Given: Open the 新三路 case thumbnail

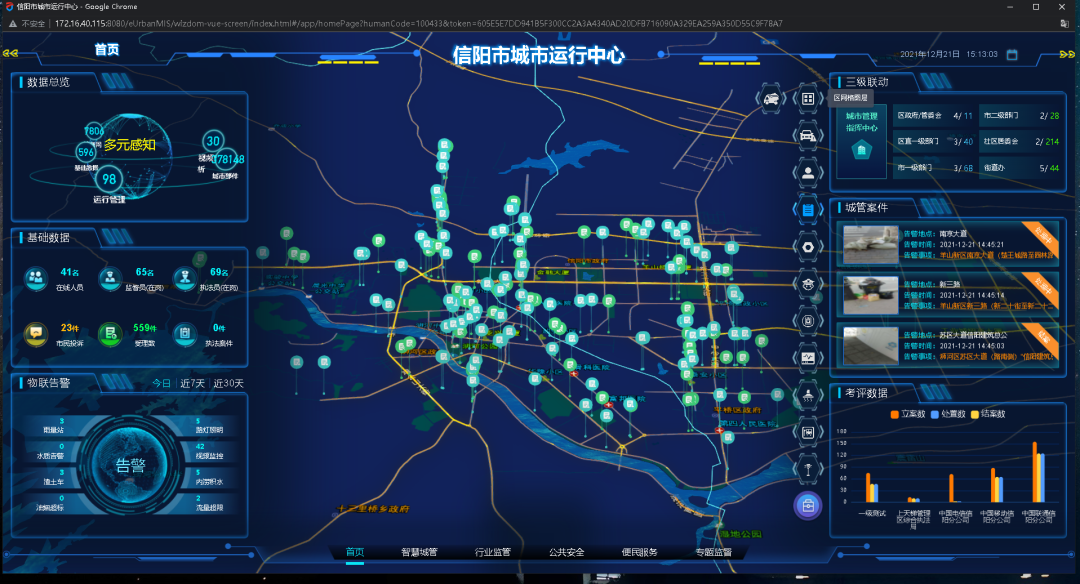Looking at the screenshot, I should click(871, 295).
